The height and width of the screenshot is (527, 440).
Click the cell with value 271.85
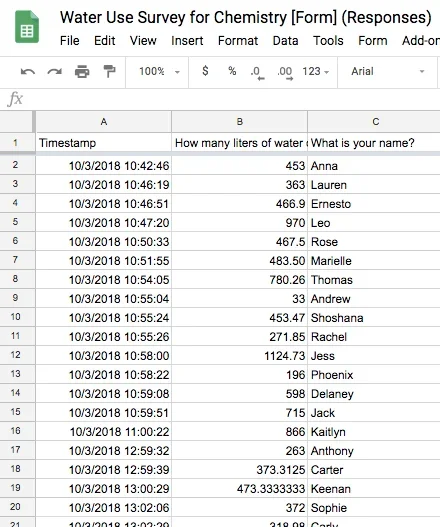240,336
